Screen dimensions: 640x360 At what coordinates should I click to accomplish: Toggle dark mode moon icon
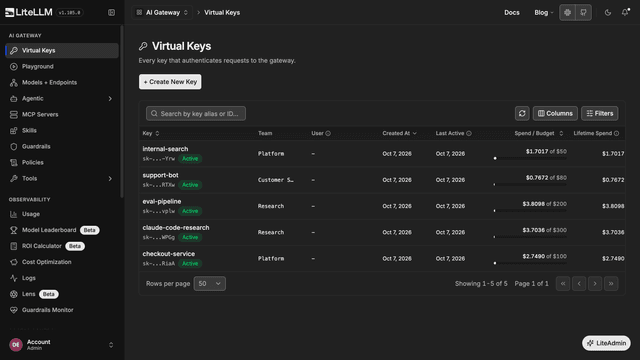(608, 13)
